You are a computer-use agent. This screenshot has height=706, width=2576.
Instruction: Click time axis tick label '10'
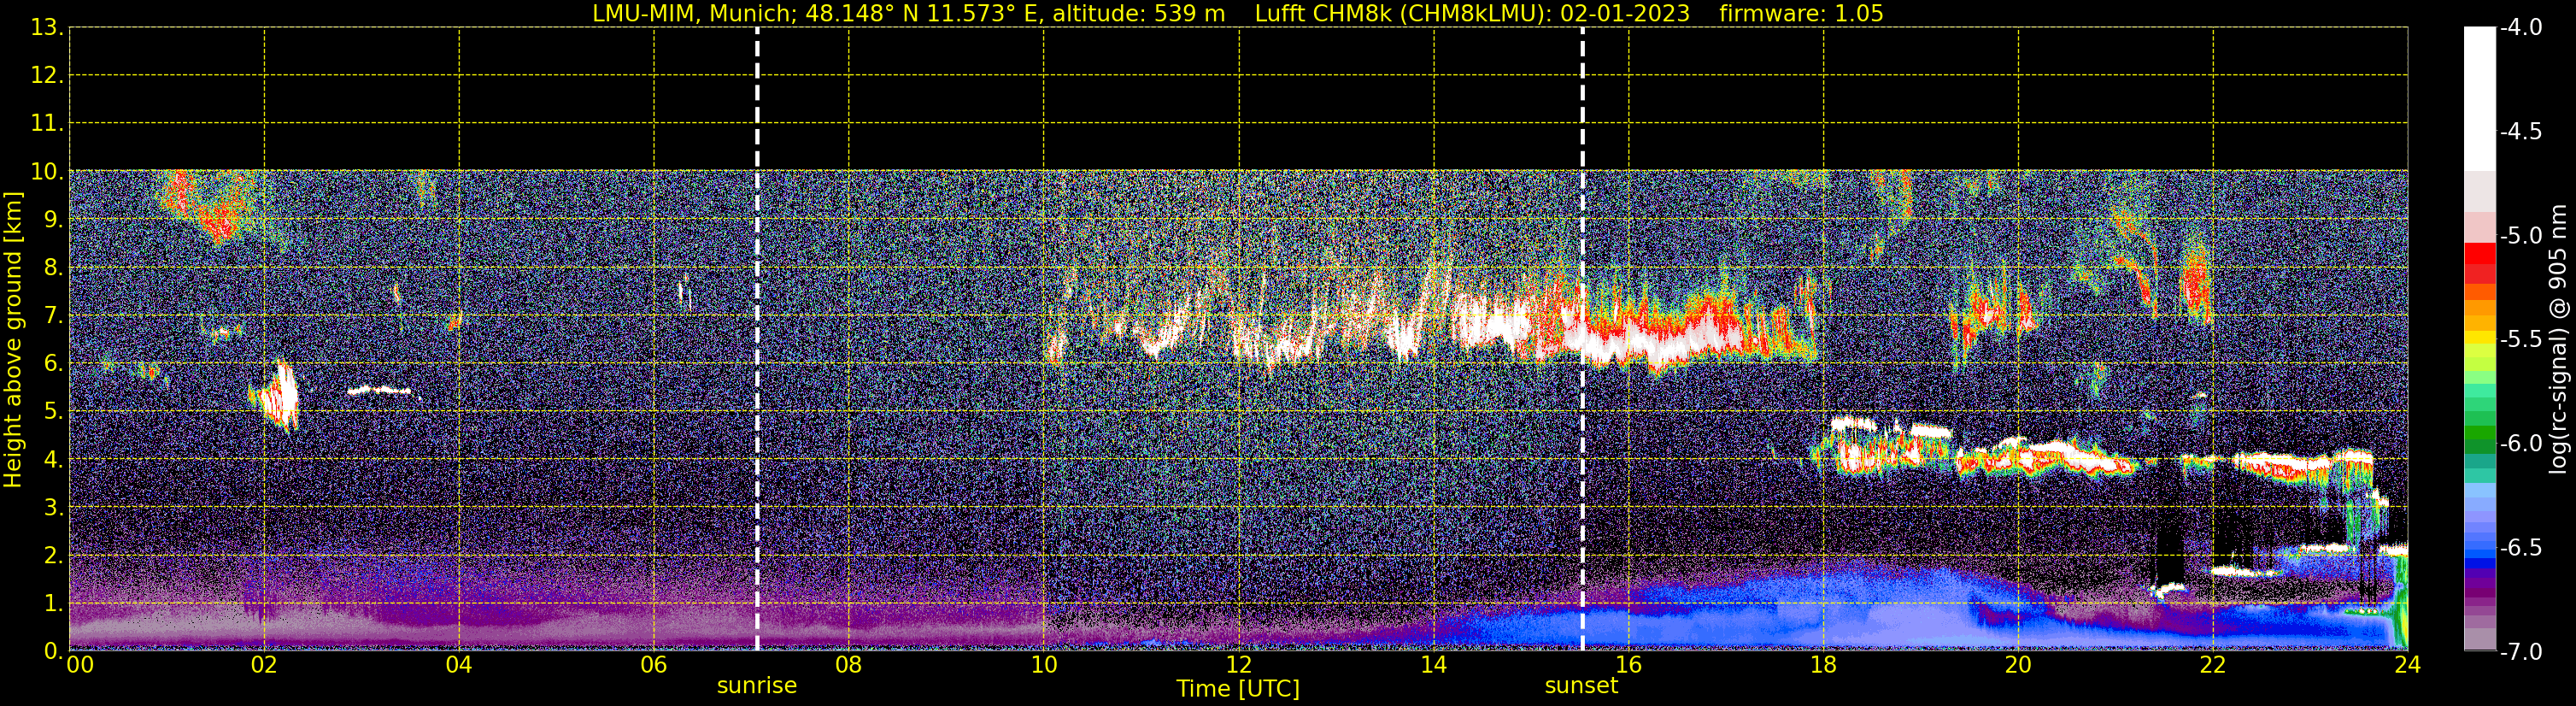[1044, 665]
